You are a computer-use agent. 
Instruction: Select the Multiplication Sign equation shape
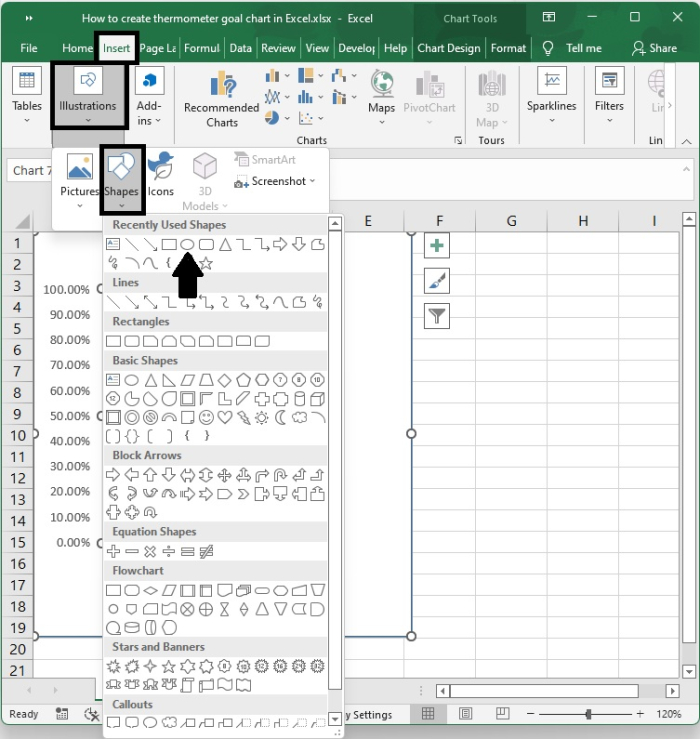[150, 551]
